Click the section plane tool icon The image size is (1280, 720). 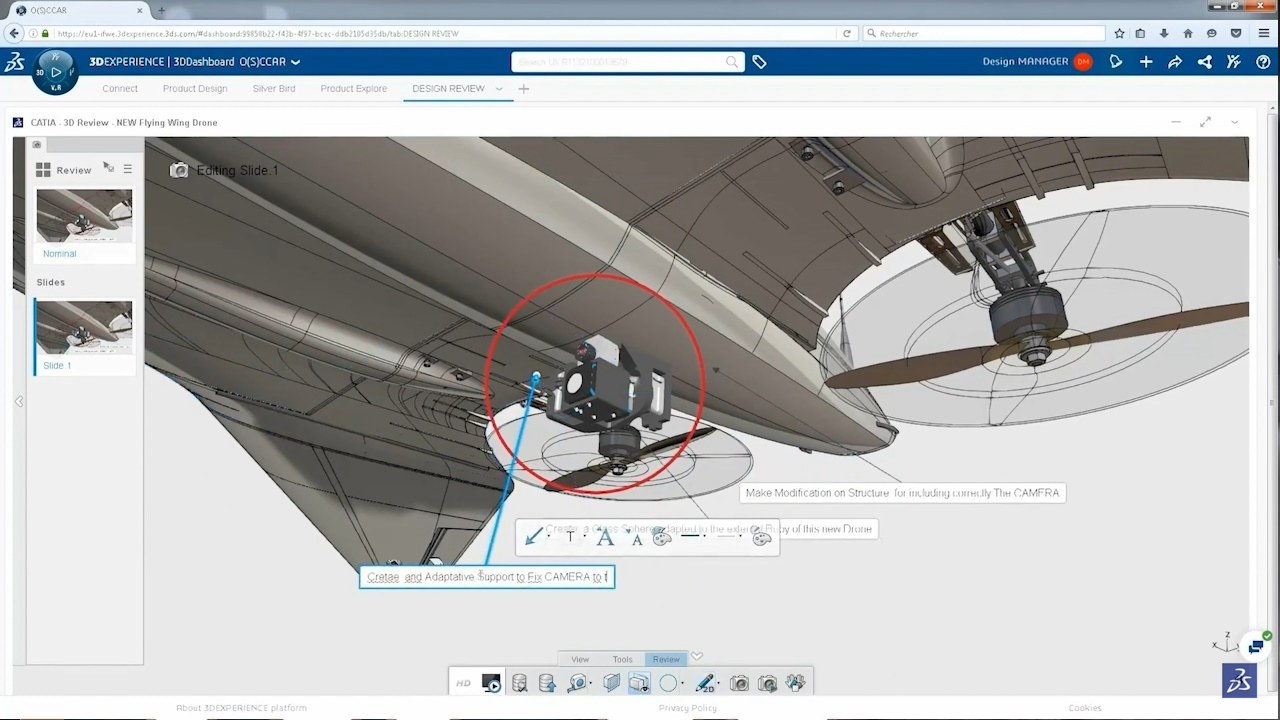[x=610, y=684]
